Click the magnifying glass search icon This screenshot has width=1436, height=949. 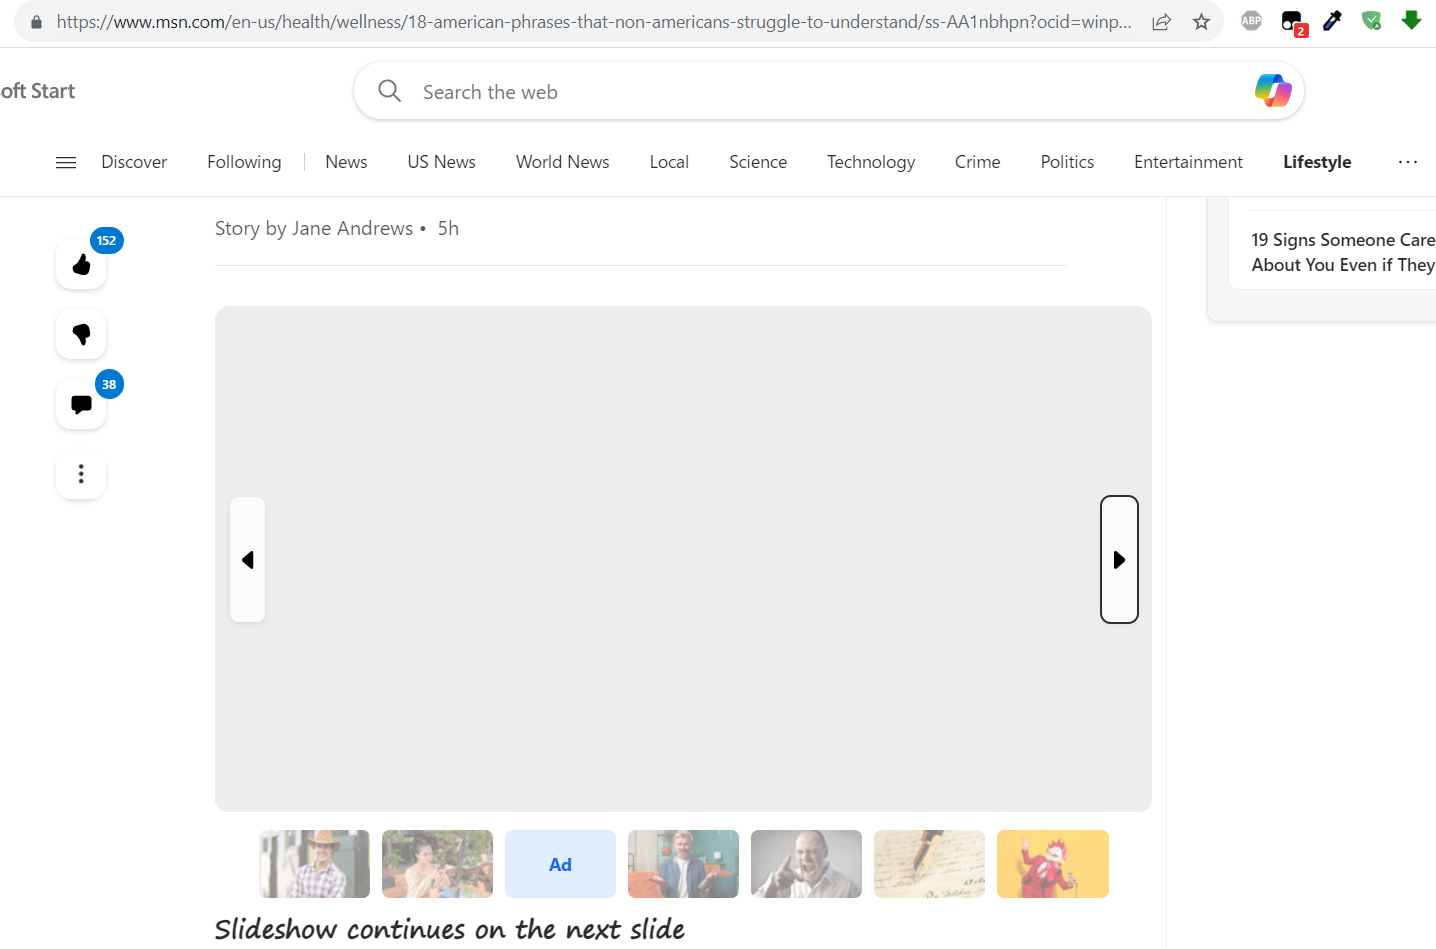[389, 91]
